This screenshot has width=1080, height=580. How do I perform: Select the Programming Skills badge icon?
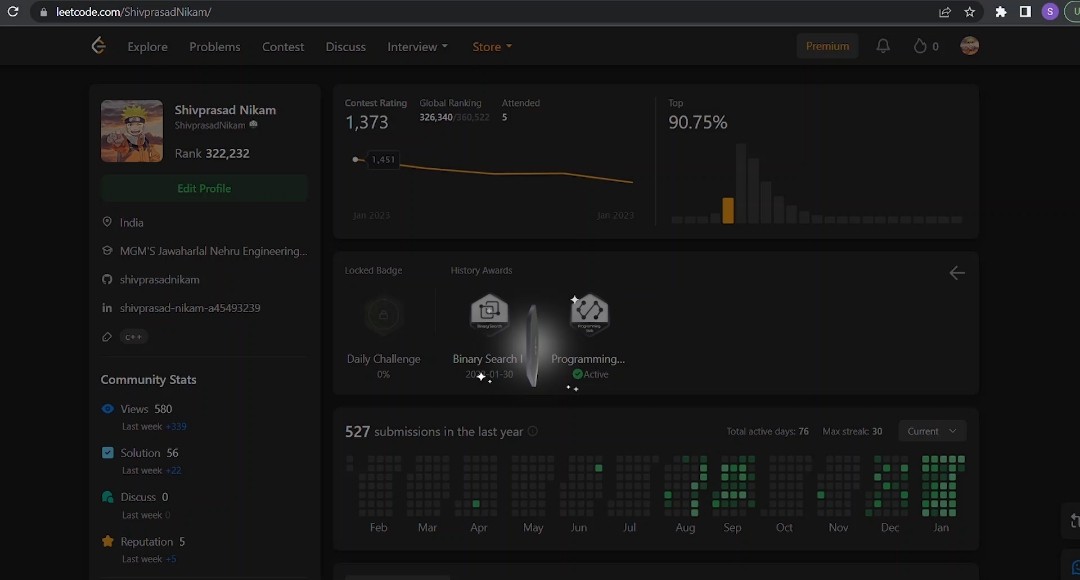[x=589, y=314]
